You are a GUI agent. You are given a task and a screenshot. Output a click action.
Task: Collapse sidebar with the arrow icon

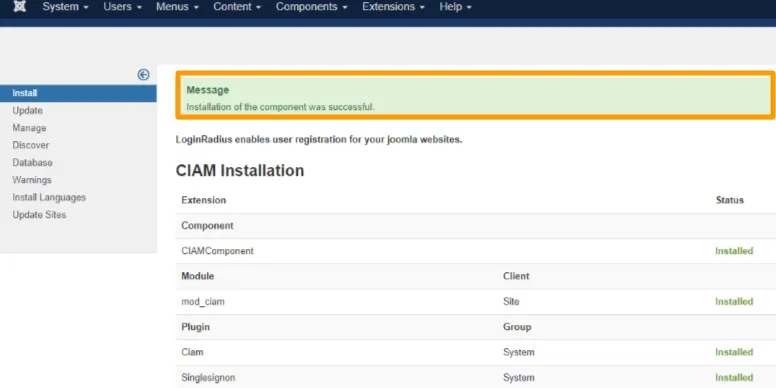143,75
